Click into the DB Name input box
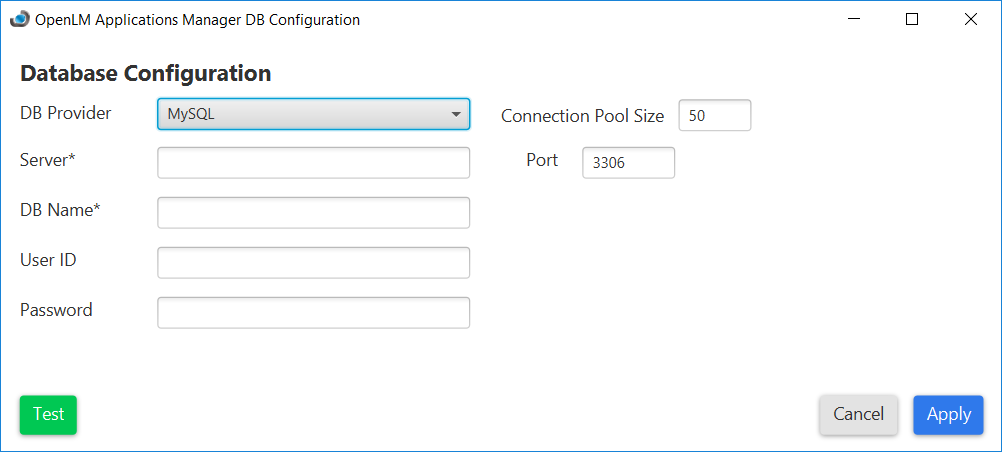 point(313,212)
